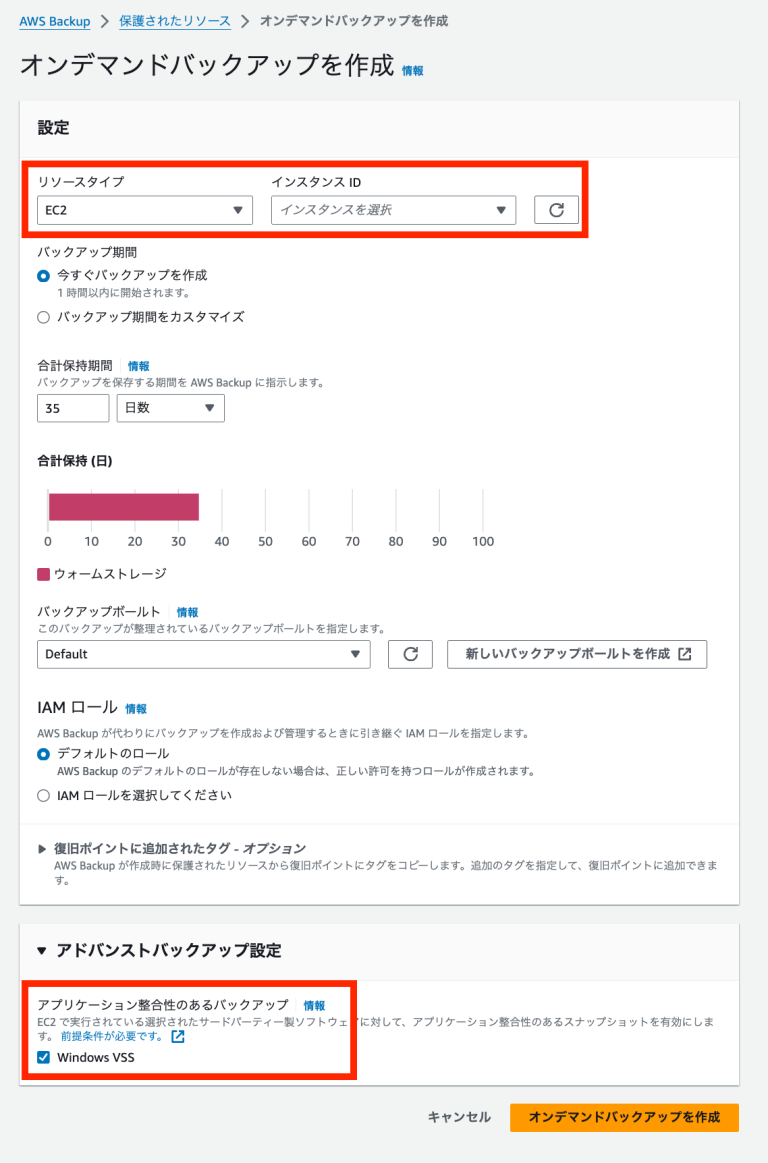Refresh the instance ID list
Image resolution: width=768 pixels, height=1163 pixels.
[x=556, y=210]
